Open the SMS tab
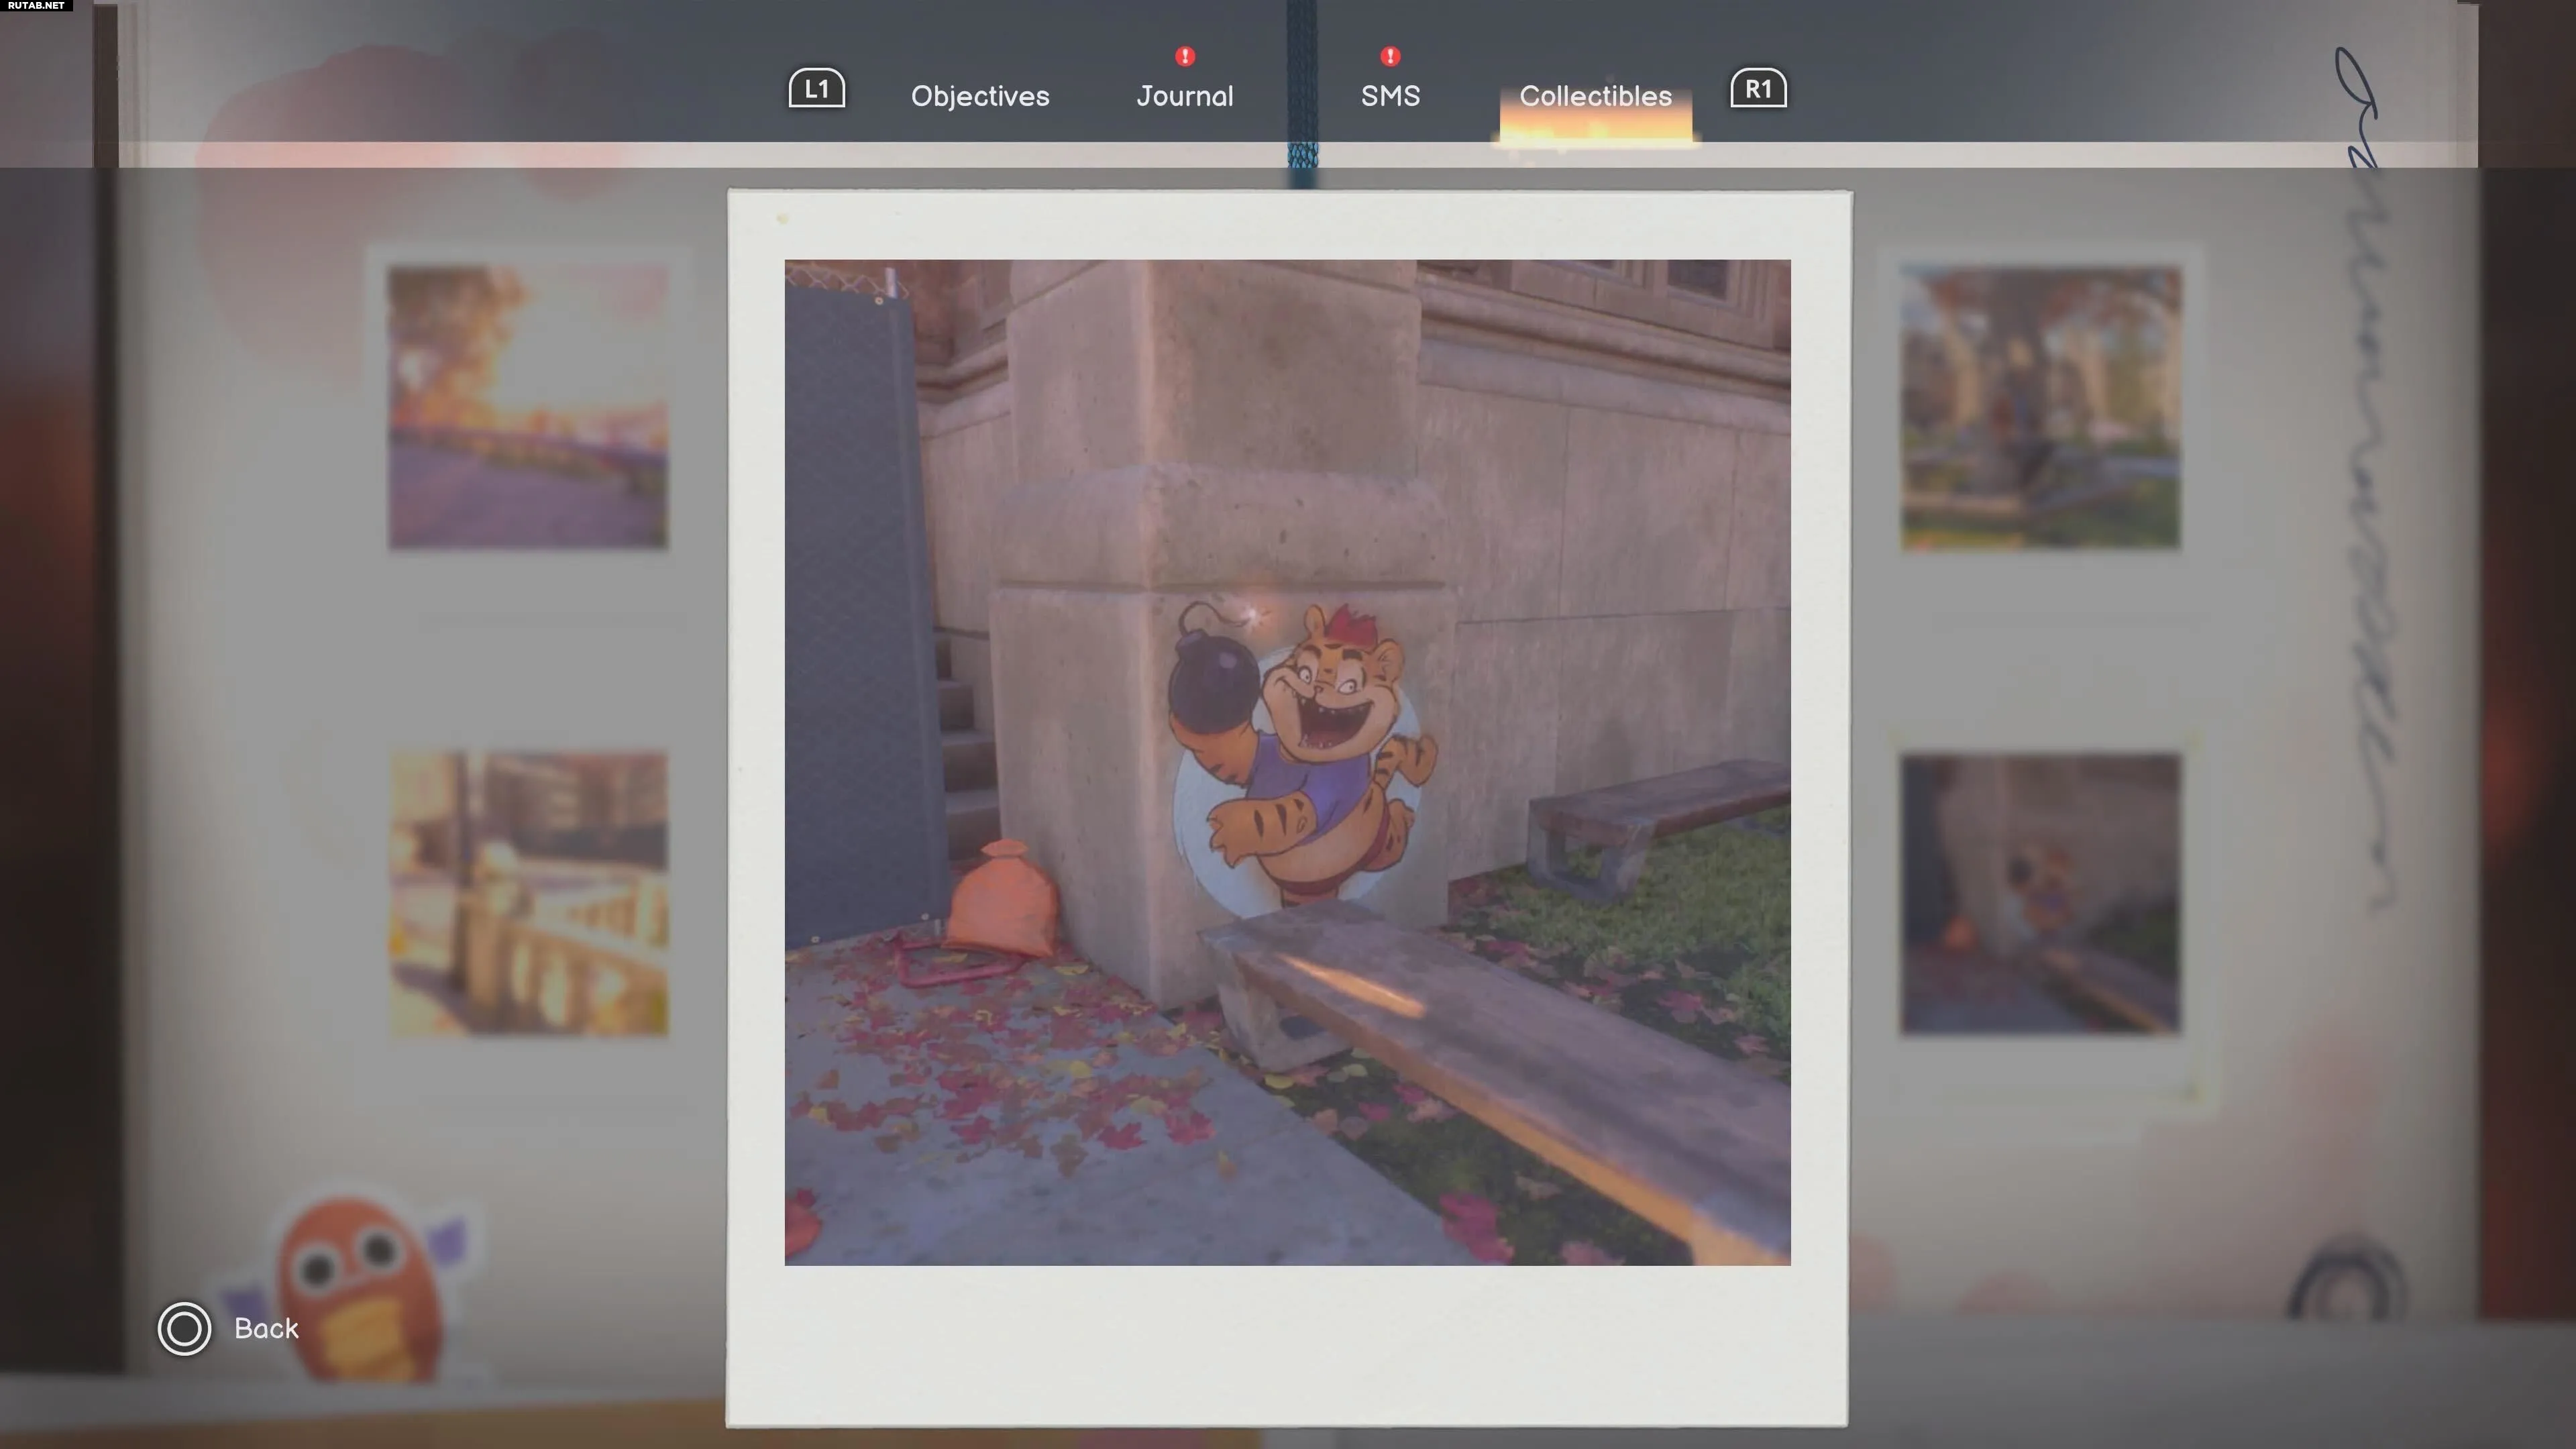Screen dimensions: 2576x1449 pyautogui.click(x=1390, y=96)
